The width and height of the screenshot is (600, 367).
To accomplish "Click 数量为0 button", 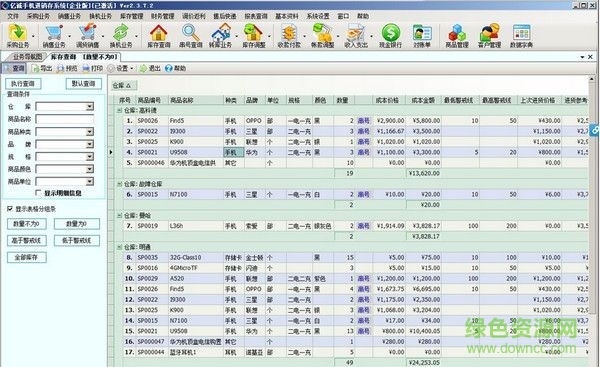I will [77, 224].
